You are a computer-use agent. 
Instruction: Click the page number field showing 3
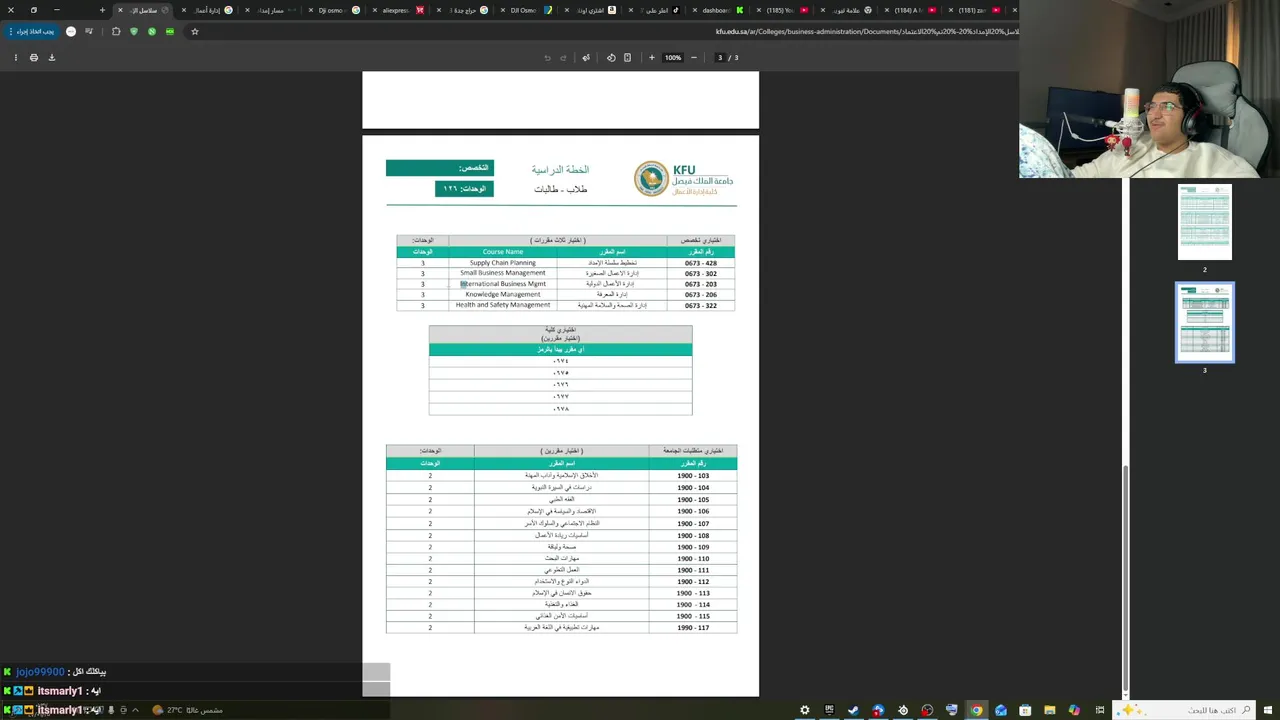[719, 57]
